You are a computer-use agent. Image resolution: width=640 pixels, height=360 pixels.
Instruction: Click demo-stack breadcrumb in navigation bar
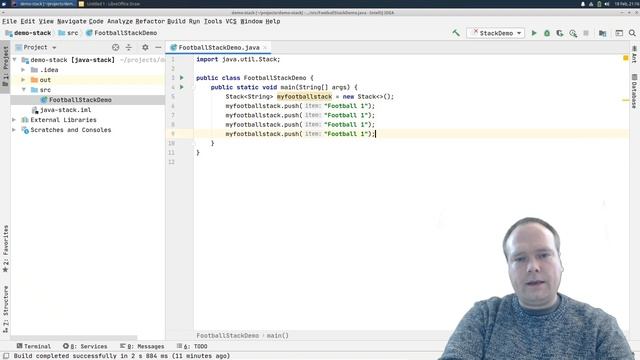point(28,33)
